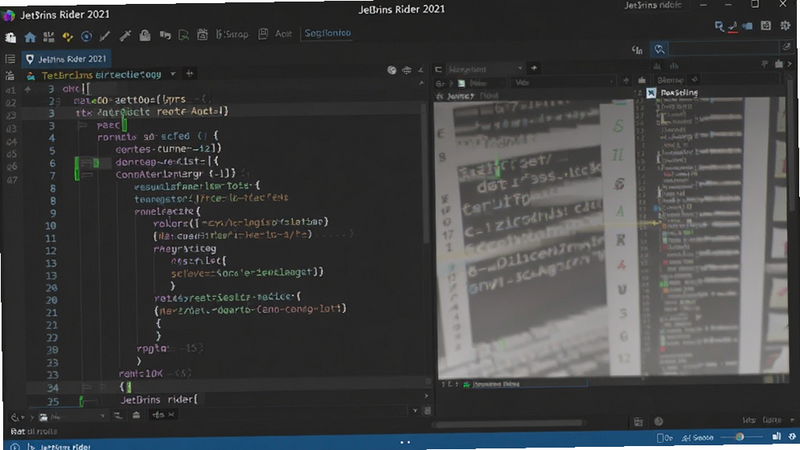
Task: Click the circular icon at status bar start
Action: pyautogui.click(x=15, y=447)
